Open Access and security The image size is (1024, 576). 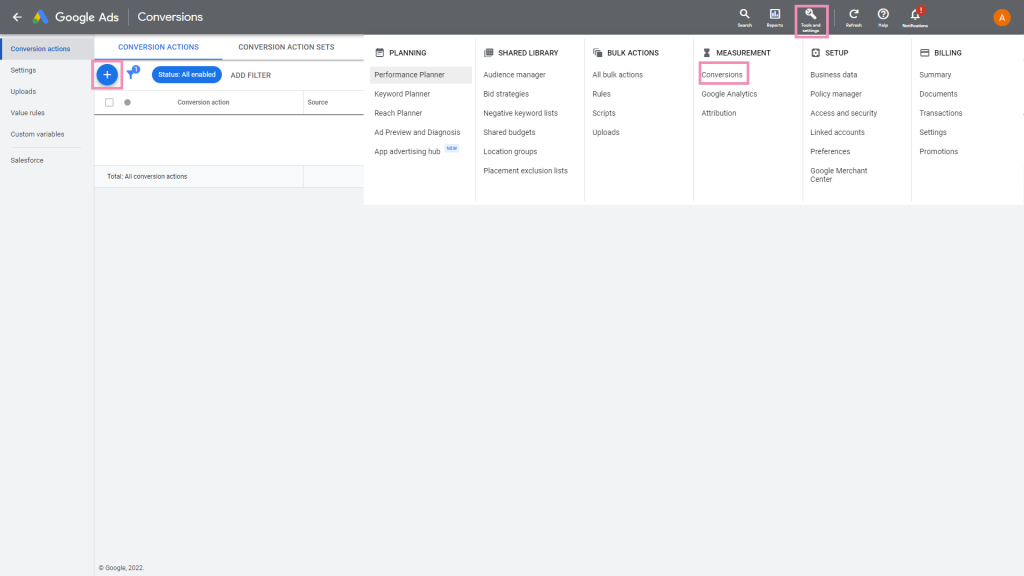[x=844, y=113]
